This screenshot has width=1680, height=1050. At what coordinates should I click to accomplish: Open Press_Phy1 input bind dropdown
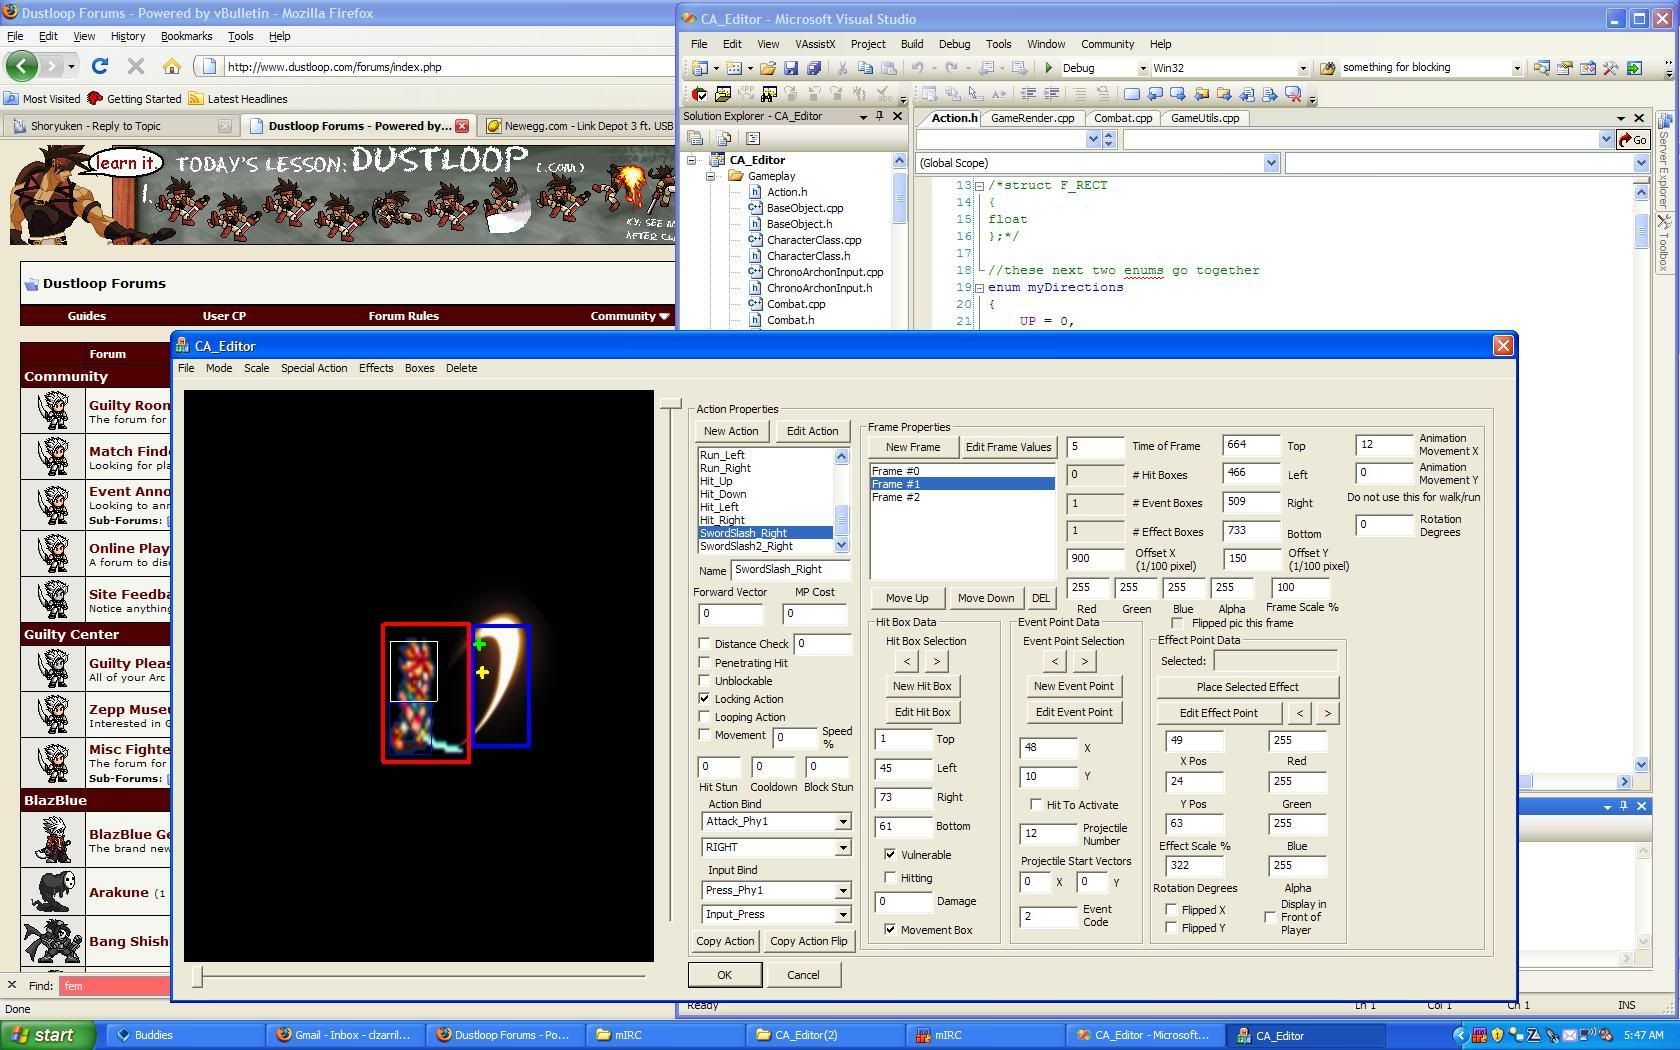coord(842,891)
